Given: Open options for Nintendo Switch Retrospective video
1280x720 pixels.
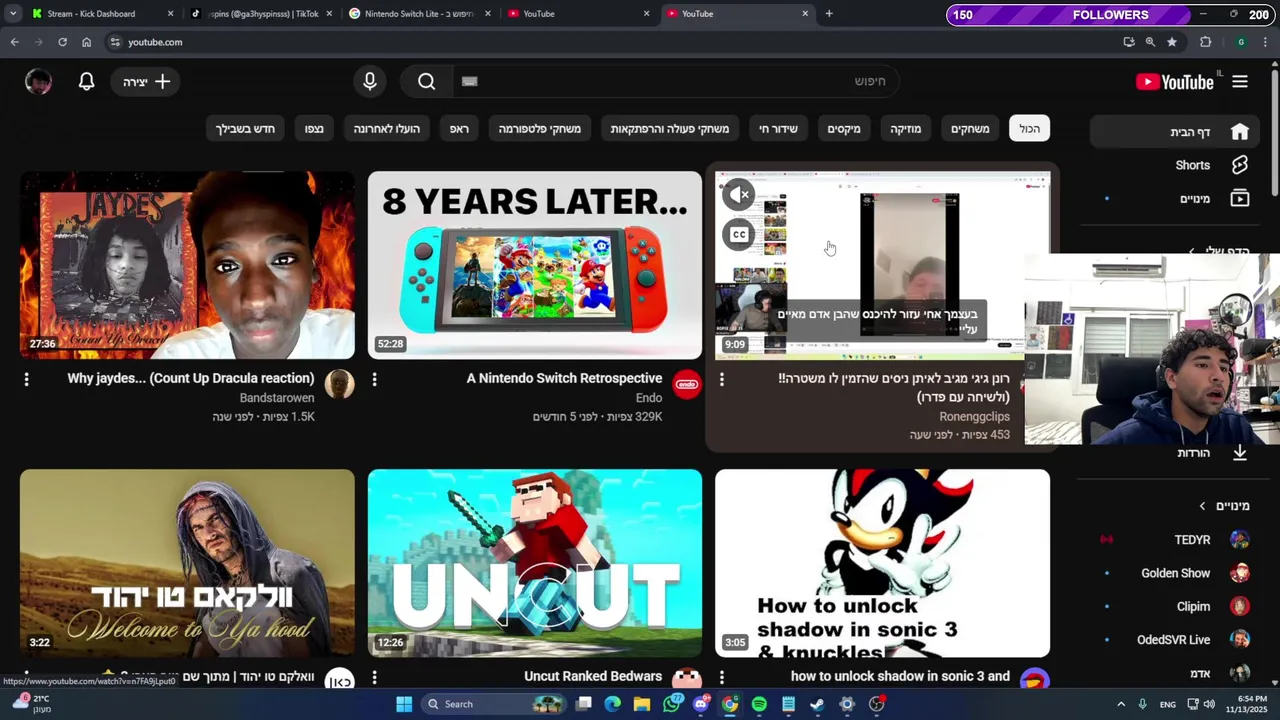Looking at the screenshot, I should point(374,380).
